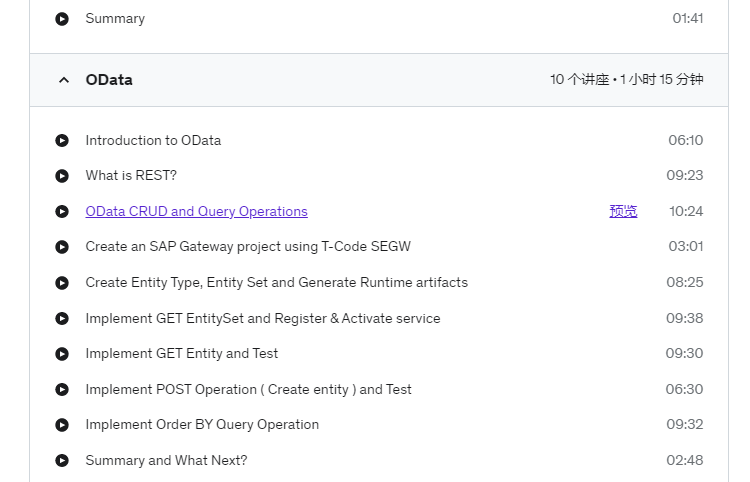
Task: Click play icon for Create Entity Type lecture
Action: tap(62, 283)
